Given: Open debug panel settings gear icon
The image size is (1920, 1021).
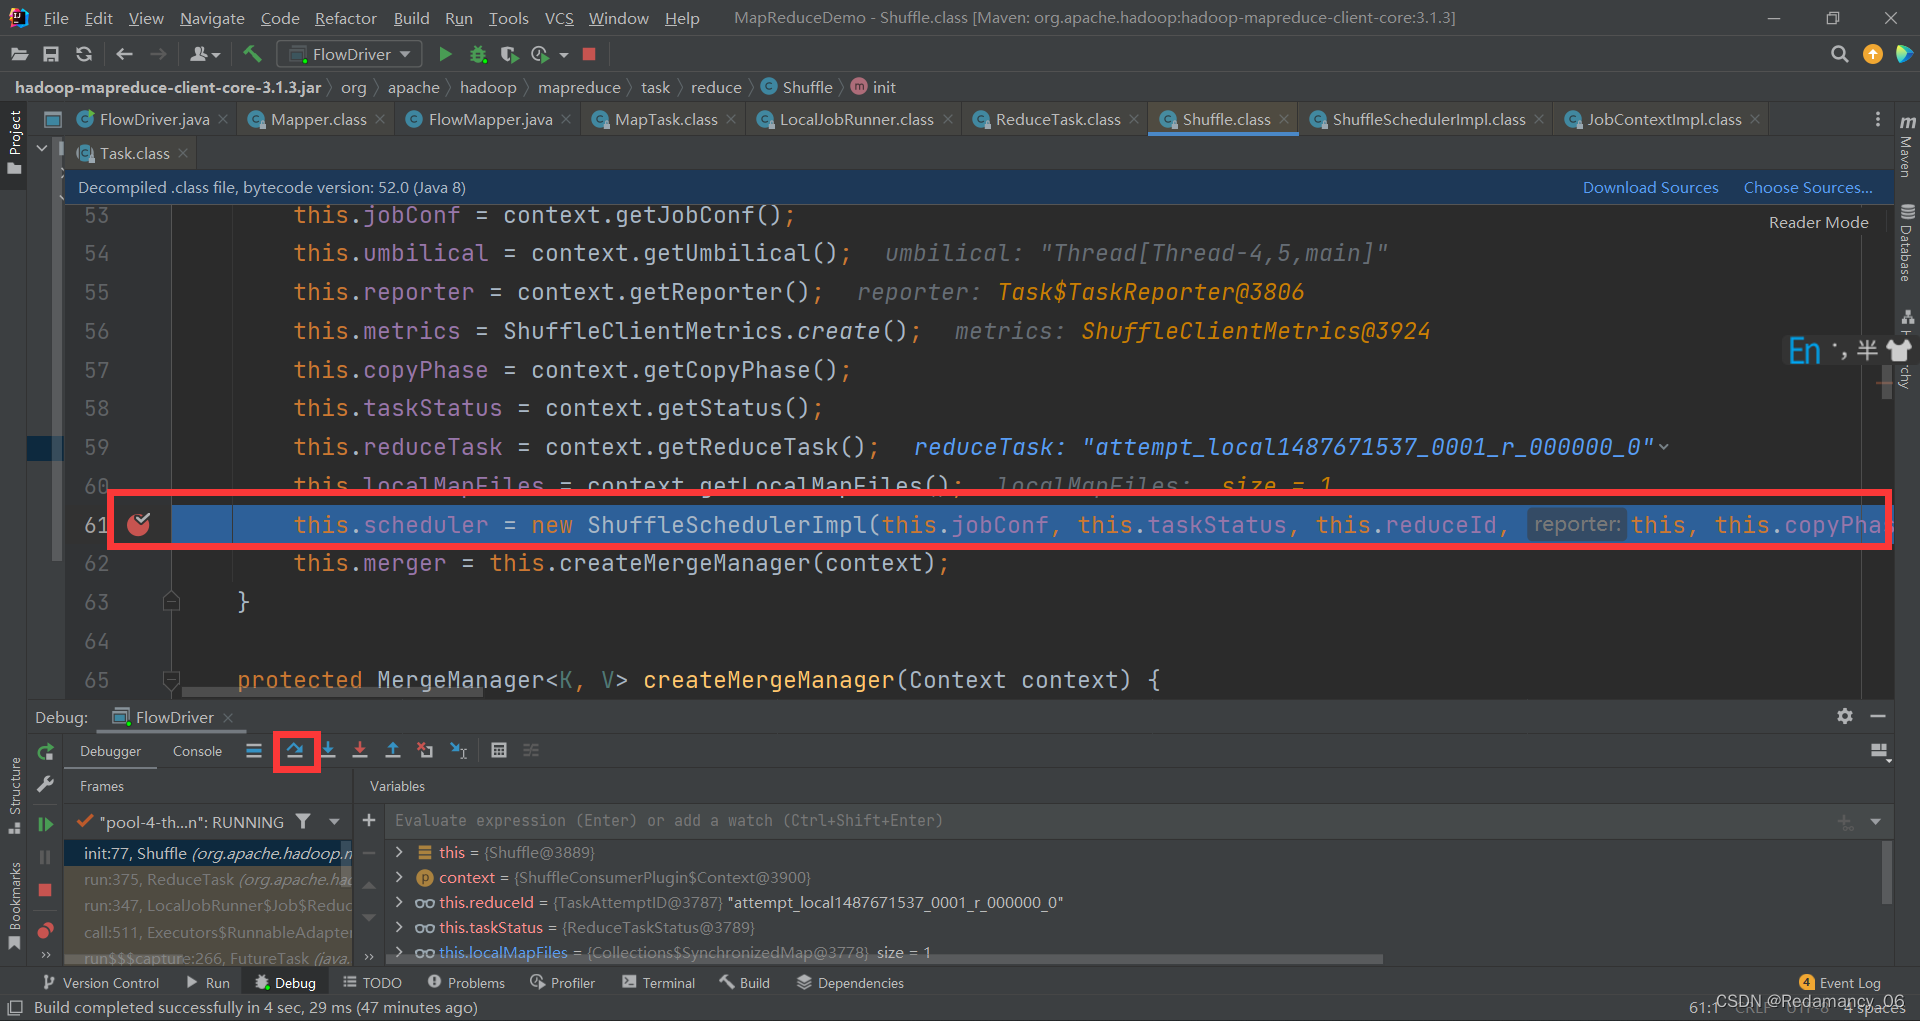Looking at the screenshot, I should click(x=1845, y=716).
